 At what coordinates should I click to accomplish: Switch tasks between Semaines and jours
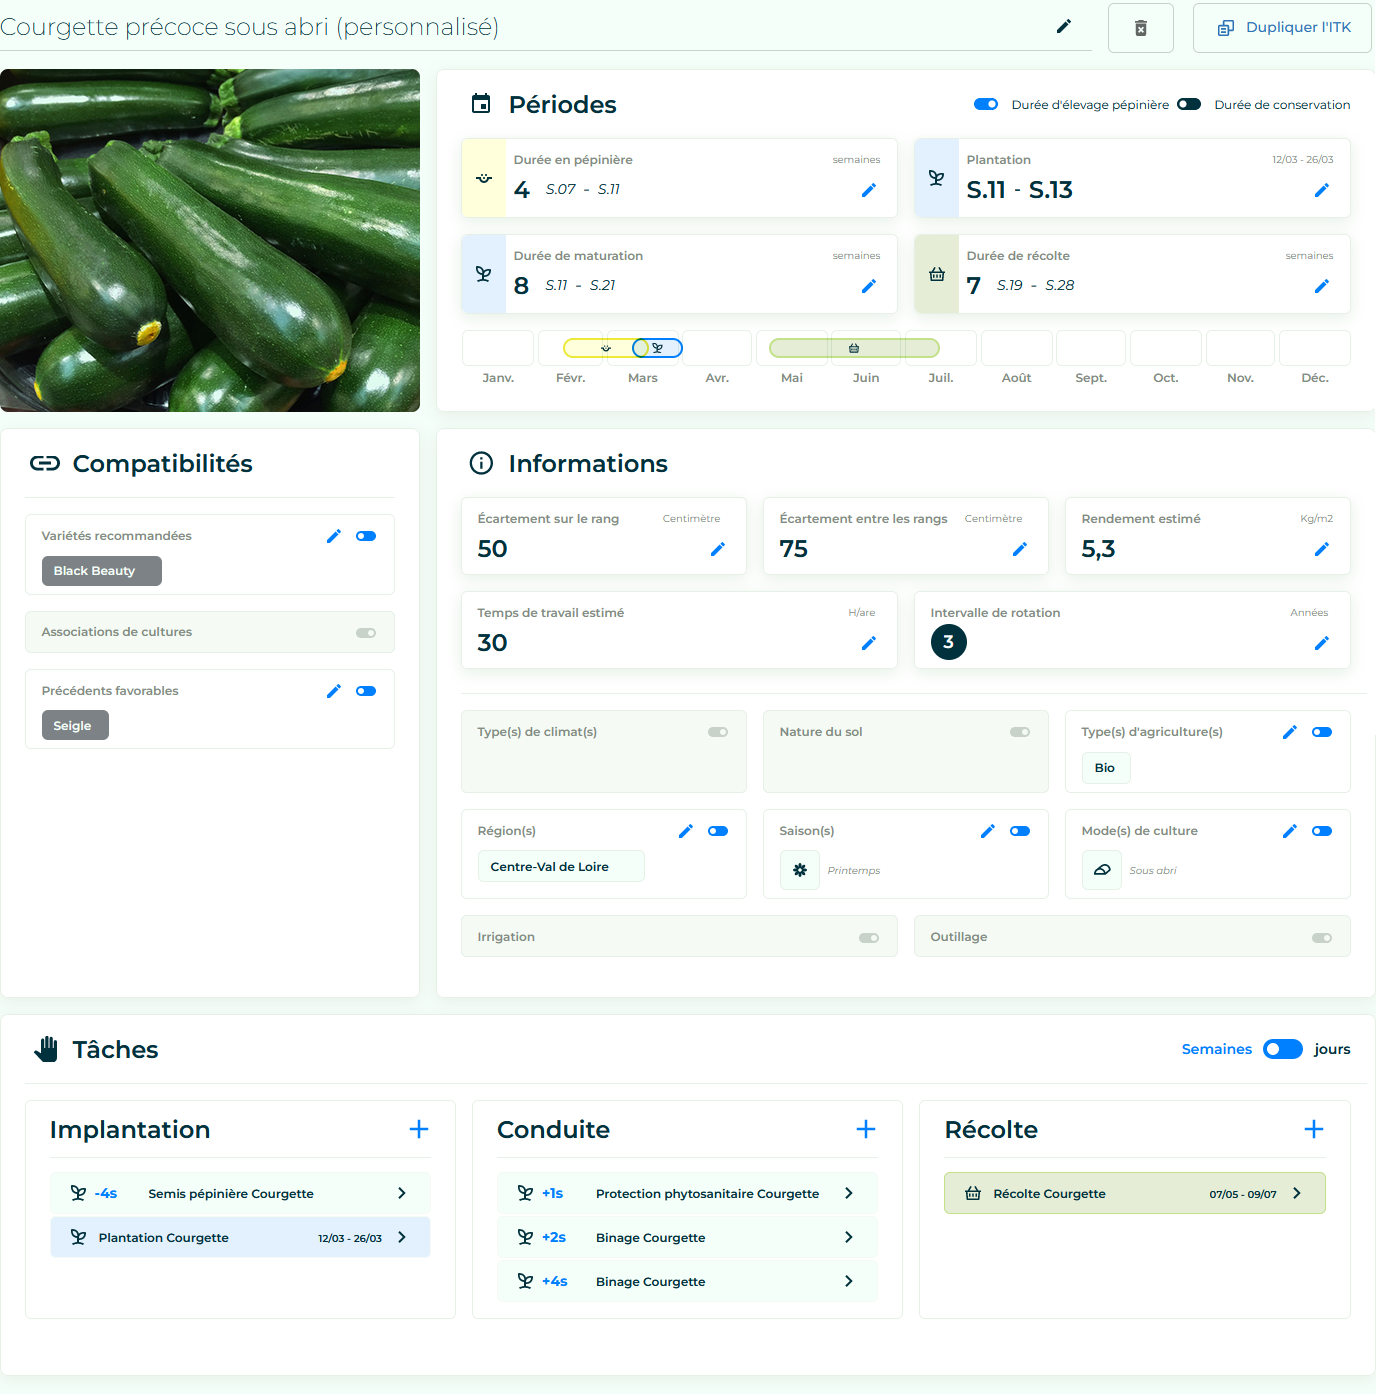(x=1283, y=1049)
